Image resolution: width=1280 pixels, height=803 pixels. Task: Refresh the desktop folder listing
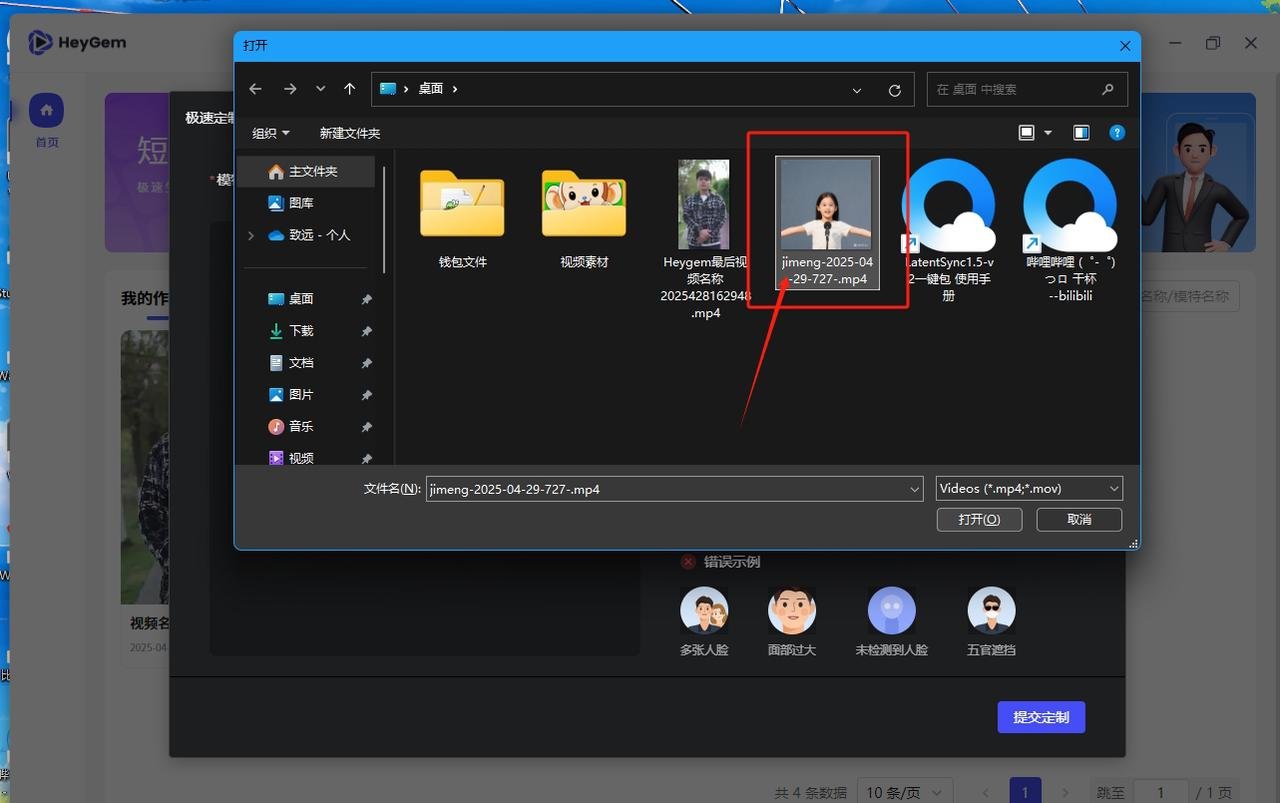click(x=894, y=90)
